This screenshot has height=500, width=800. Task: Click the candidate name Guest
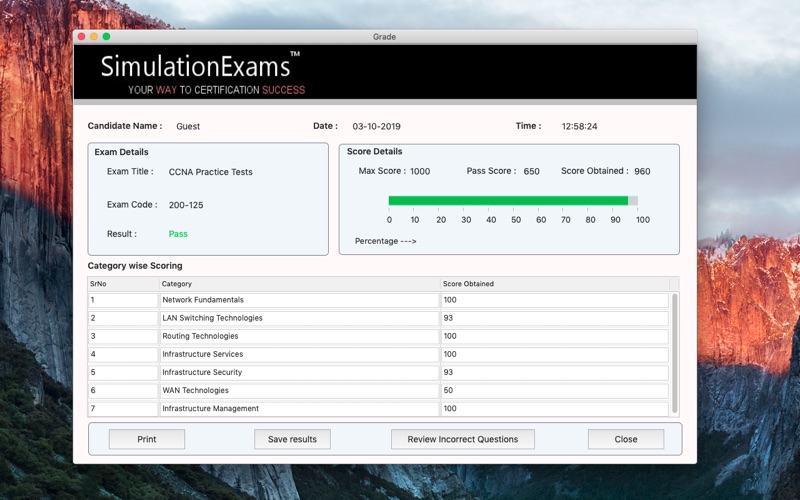(188, 127)
